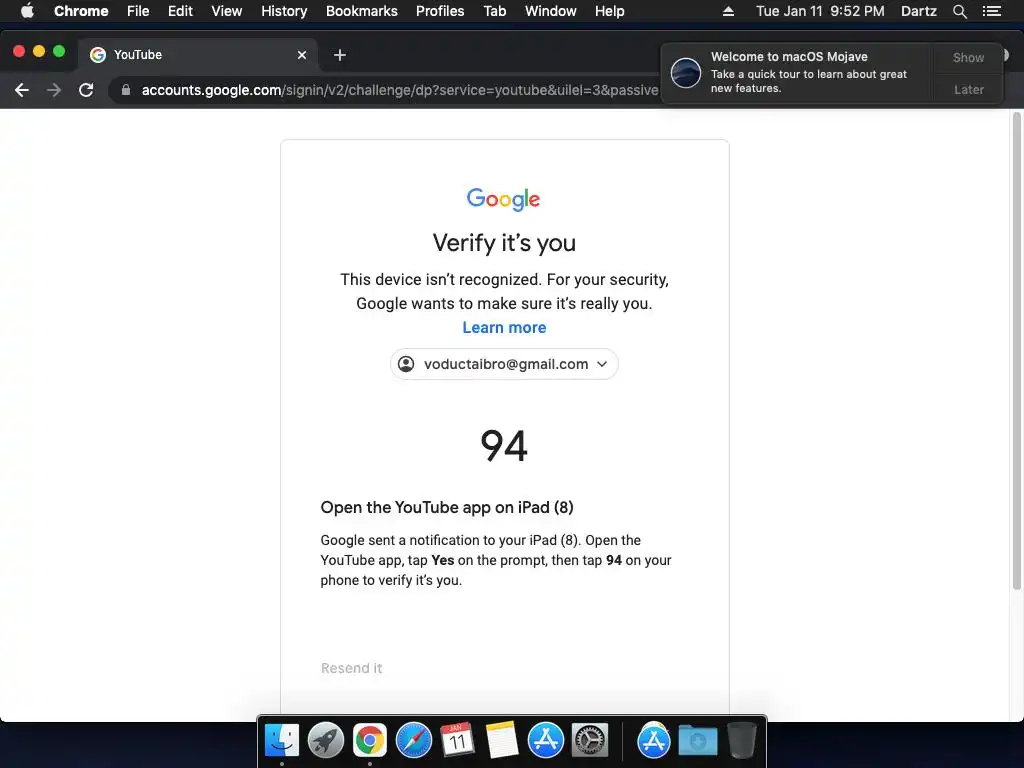Viewport: 1024px width, 768px height.
Task: Click Show on the macOS Mojave notification
Action: [x=968, y=57]
